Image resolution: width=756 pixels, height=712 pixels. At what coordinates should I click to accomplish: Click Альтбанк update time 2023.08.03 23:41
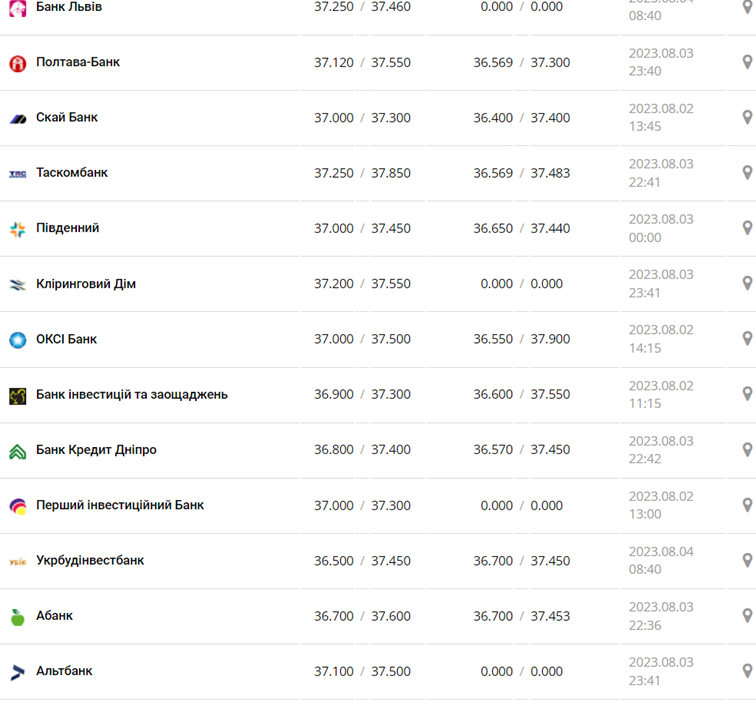coord(661,671)
